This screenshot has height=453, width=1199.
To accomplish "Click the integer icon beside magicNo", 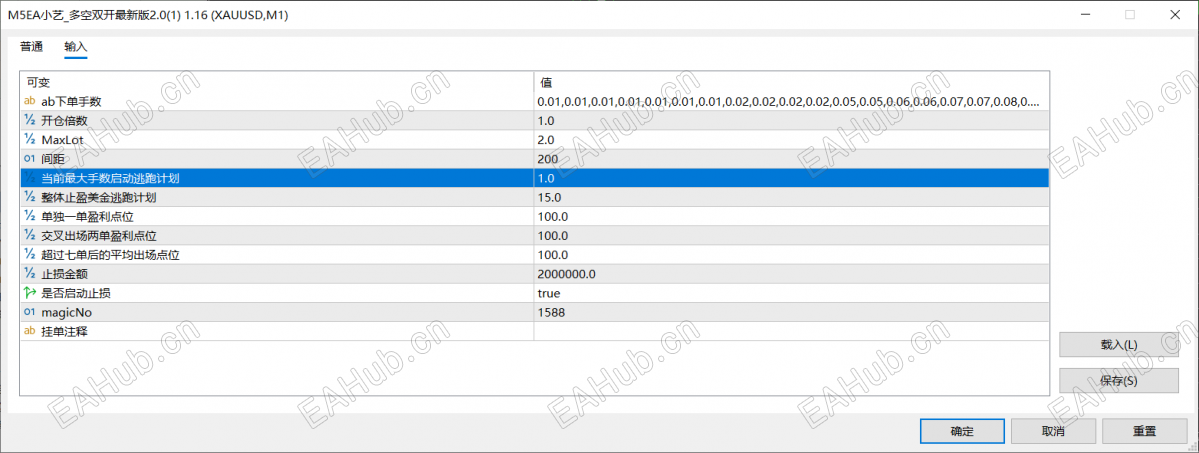I will click(x=30, y=312).
